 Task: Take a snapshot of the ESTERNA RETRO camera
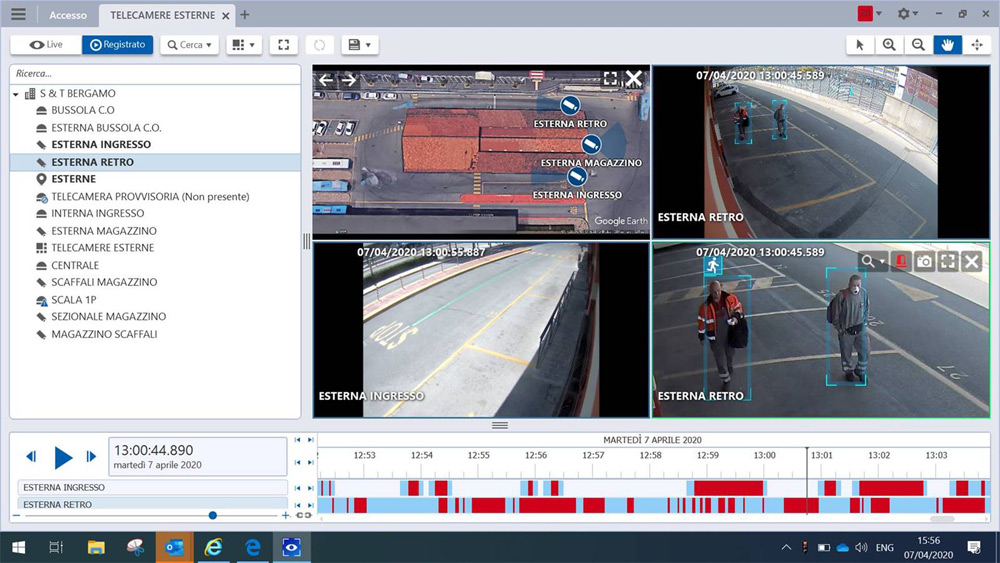(x=924, y=261)
